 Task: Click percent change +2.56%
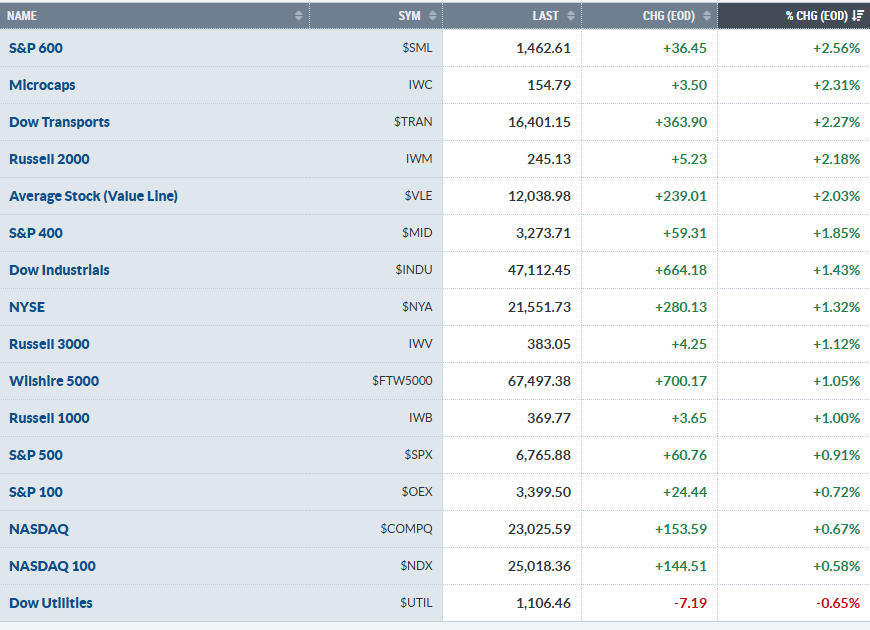click(x=836, y=48)
